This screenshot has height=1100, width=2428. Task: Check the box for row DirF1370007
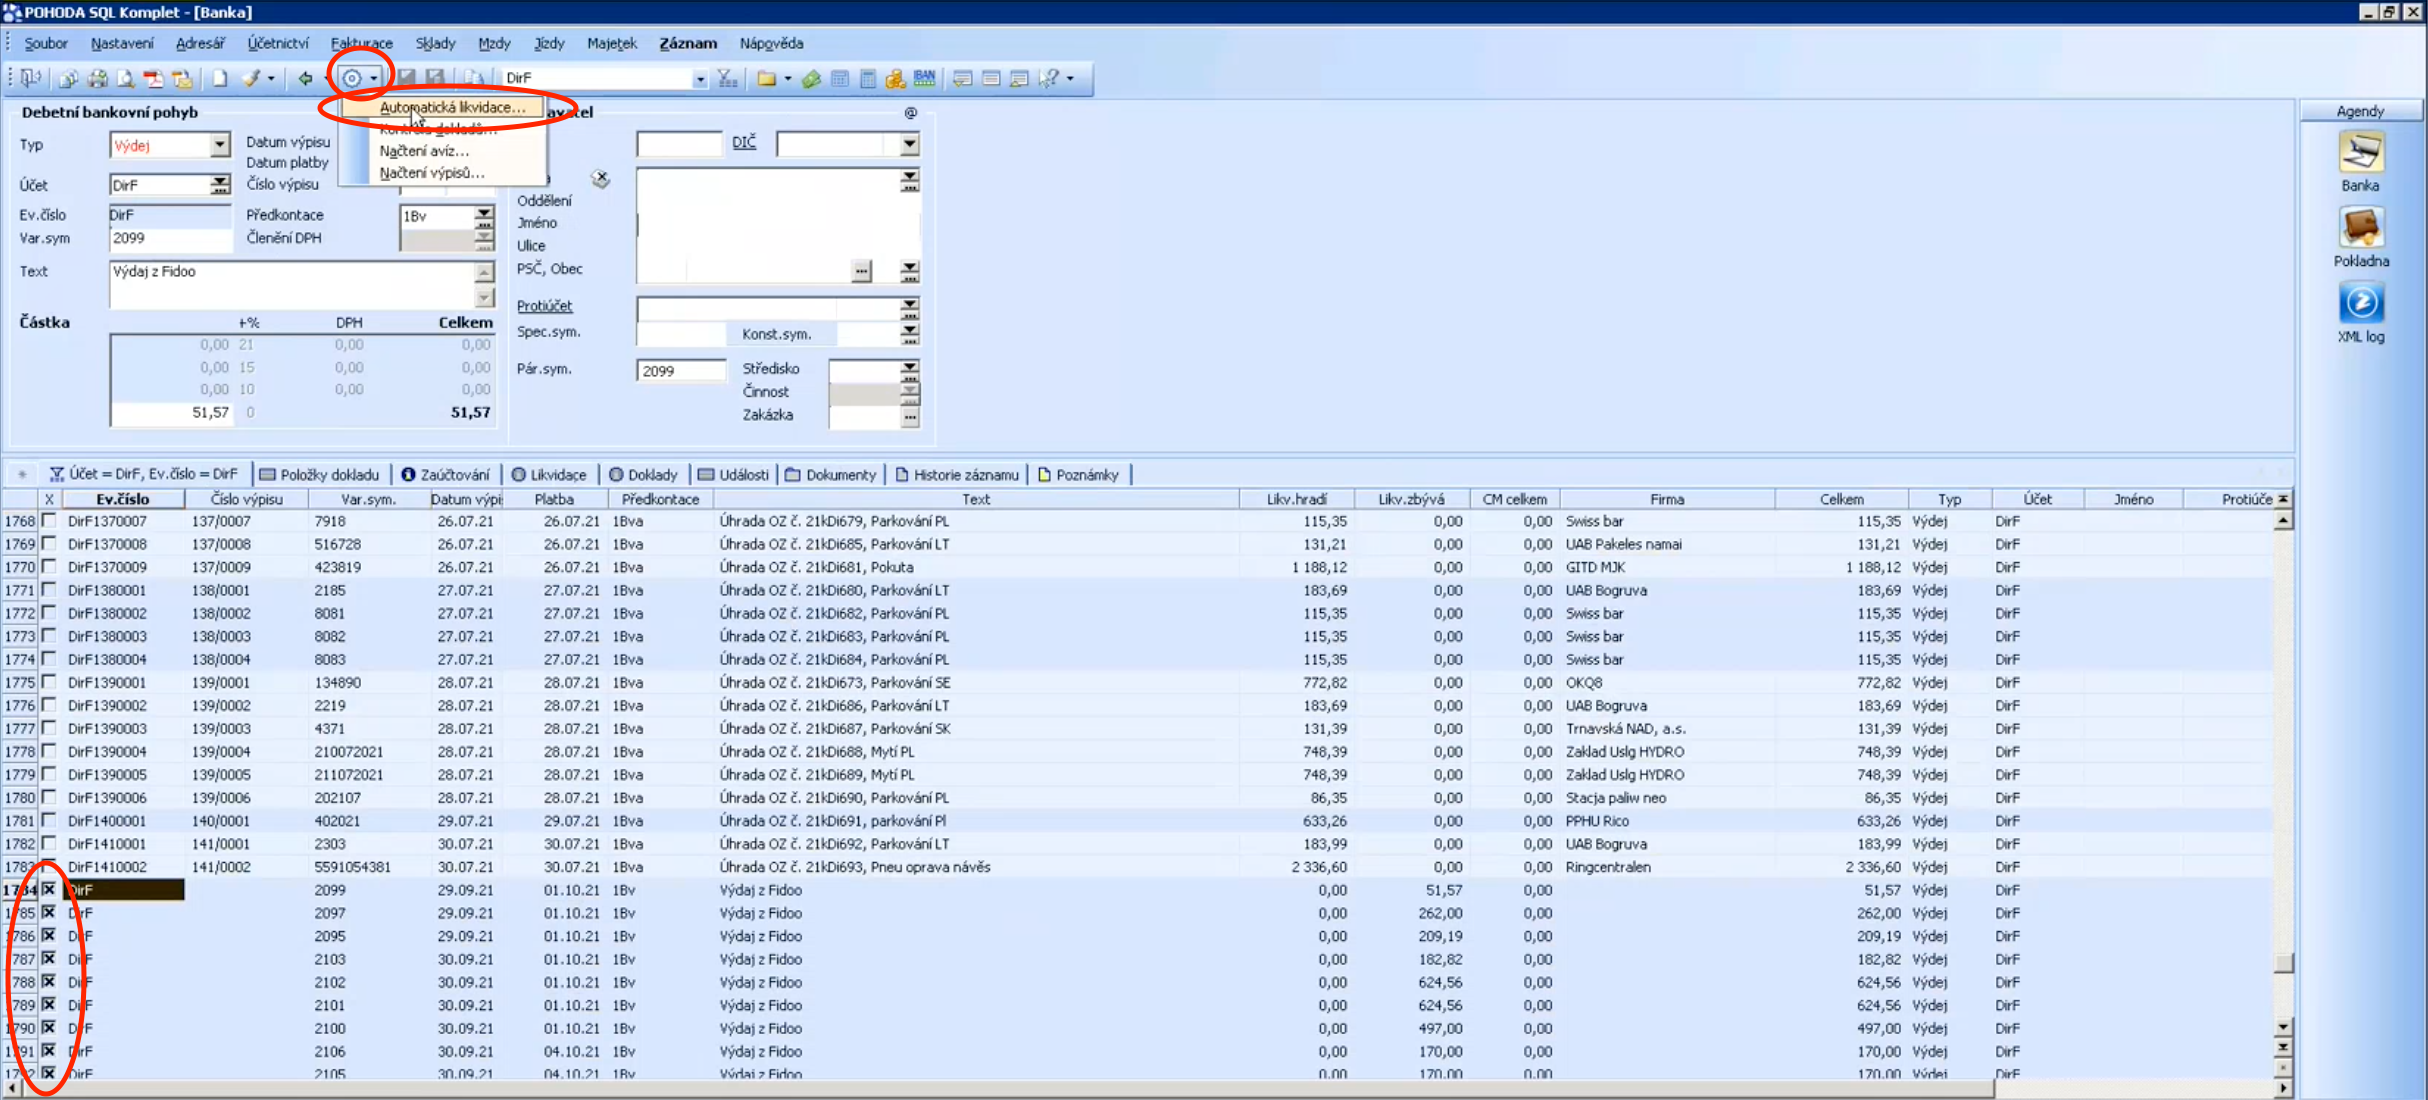click(x=48, y=521)
